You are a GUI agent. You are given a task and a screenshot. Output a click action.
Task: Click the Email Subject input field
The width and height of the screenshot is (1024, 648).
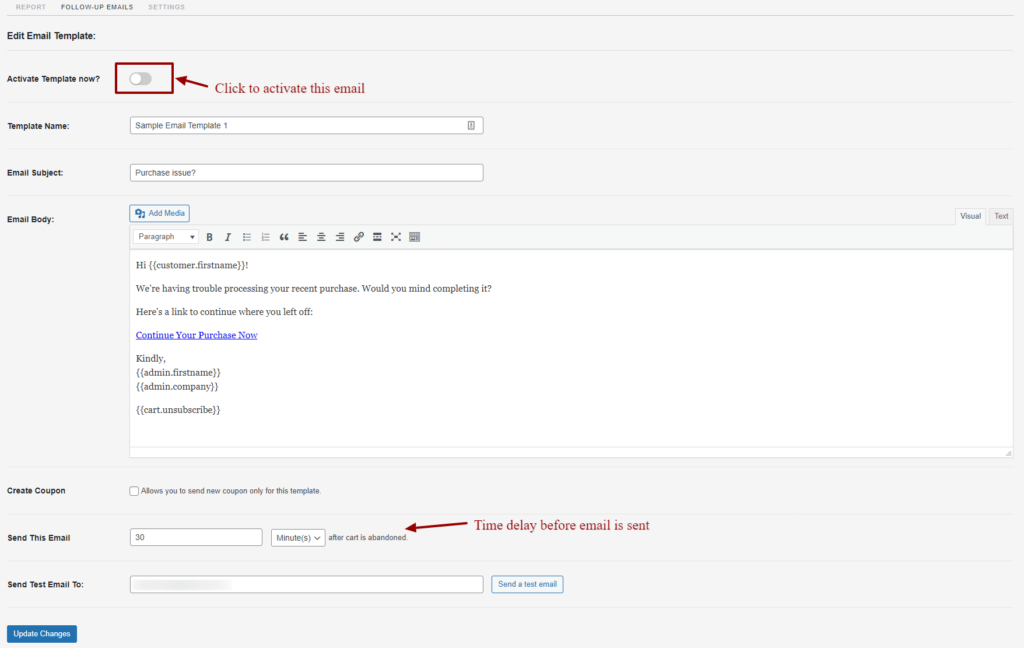click(x=306, y=173)
